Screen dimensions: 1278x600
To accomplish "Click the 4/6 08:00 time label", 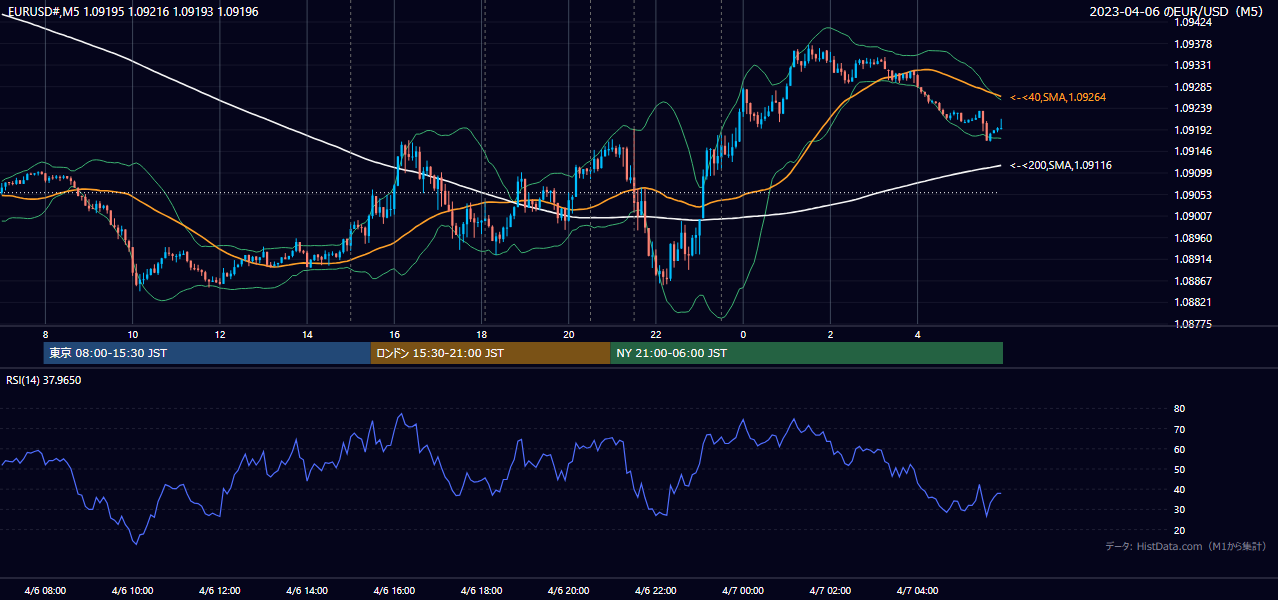I will pyautogui.click(x=45, y=590).
